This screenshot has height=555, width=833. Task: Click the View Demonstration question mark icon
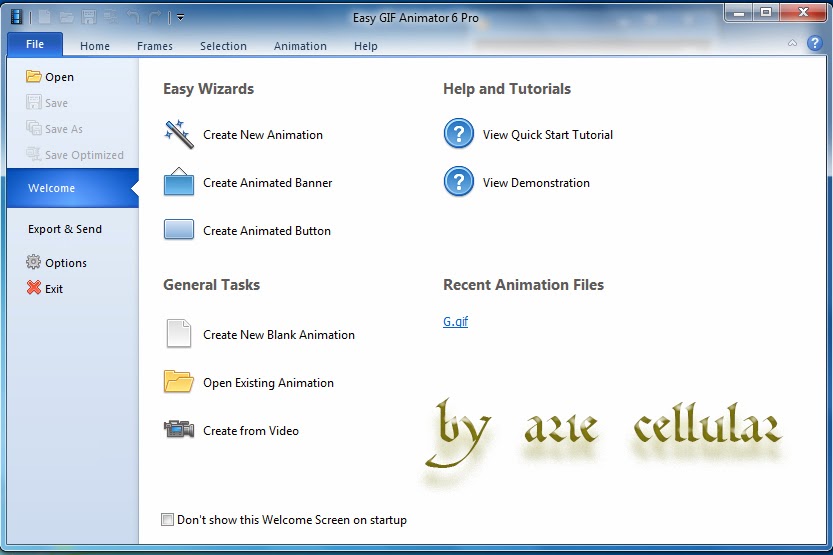point(458,182)
